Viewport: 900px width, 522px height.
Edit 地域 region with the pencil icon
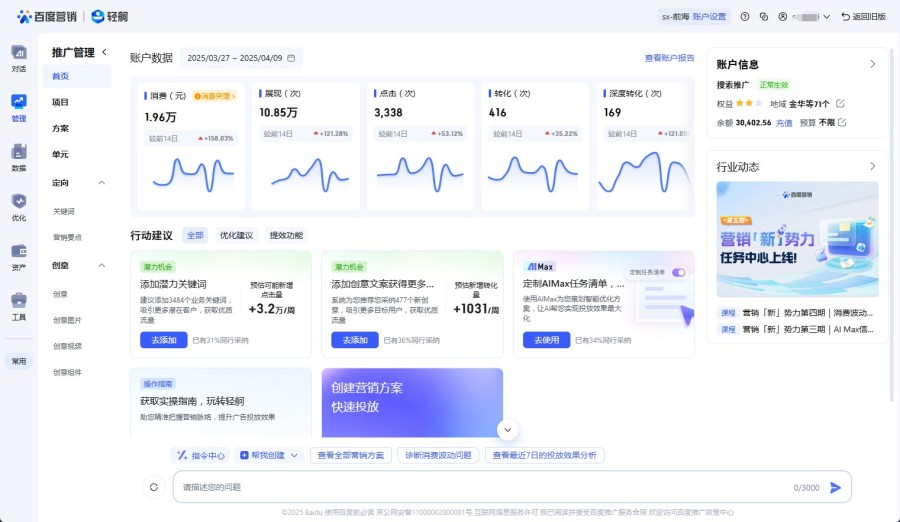[840, 104]
